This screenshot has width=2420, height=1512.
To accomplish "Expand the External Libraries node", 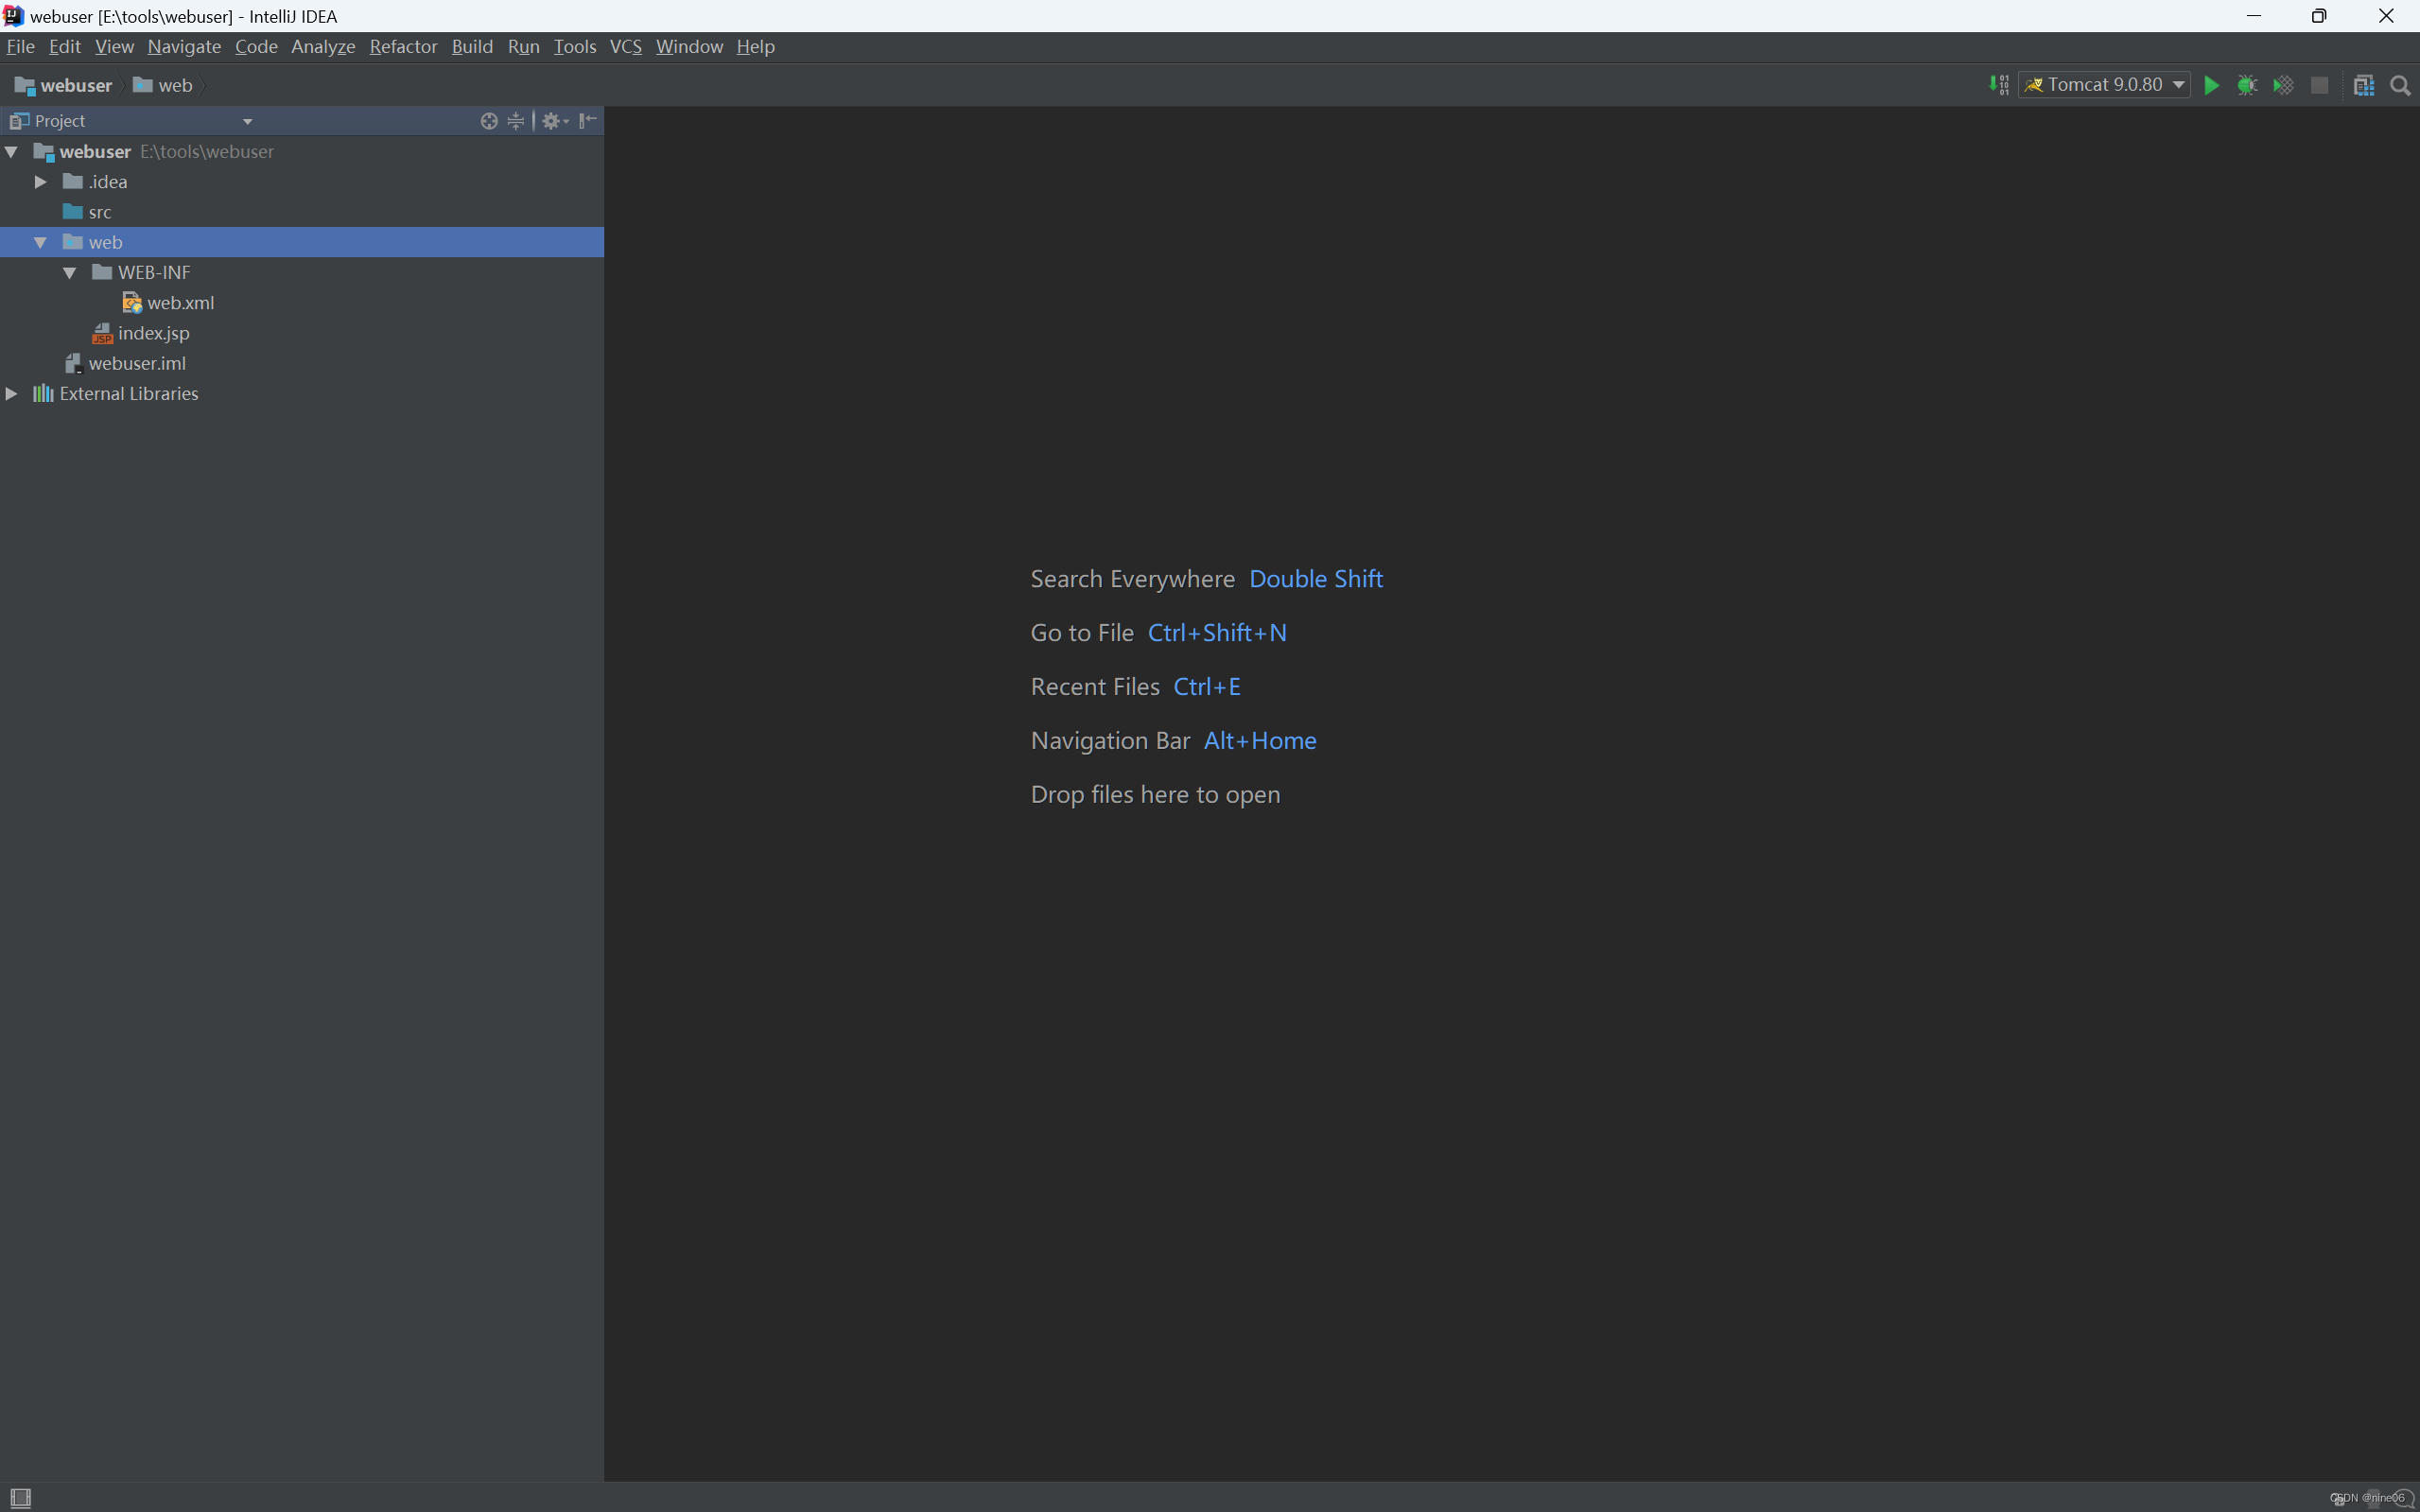I will pyautogui.click(x=12, y=393).
